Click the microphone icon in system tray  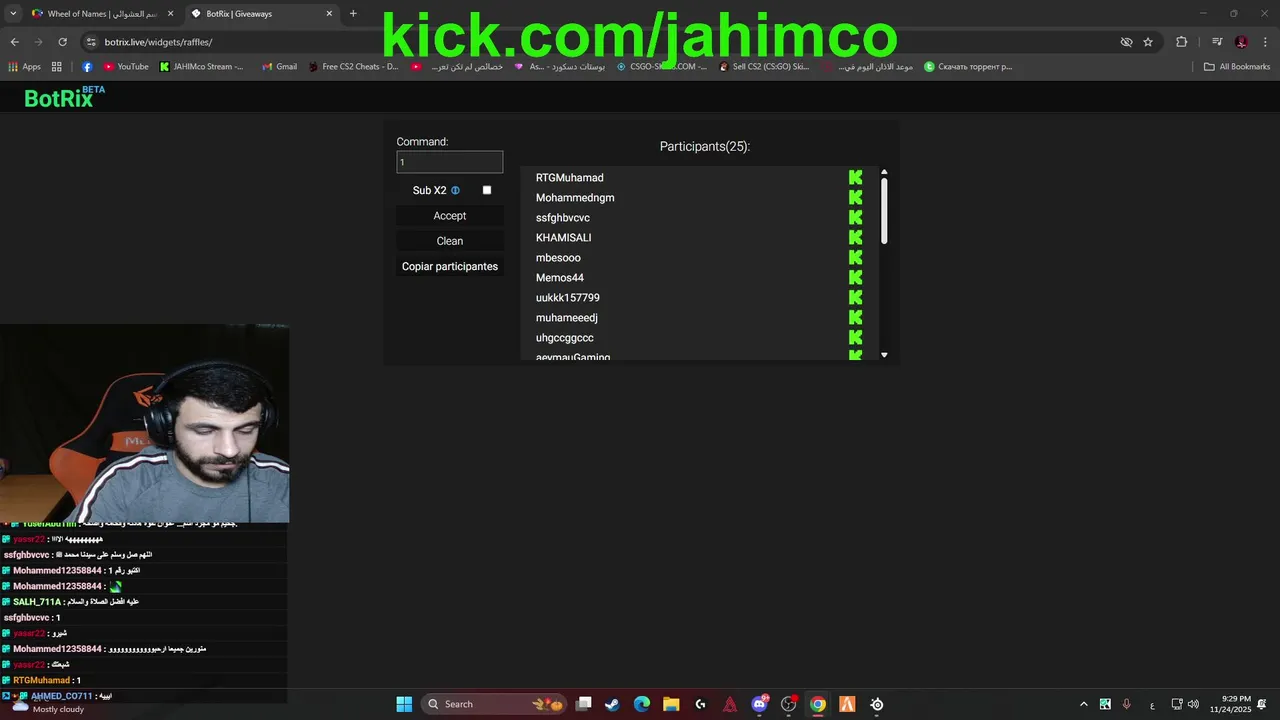point(1127,704)
